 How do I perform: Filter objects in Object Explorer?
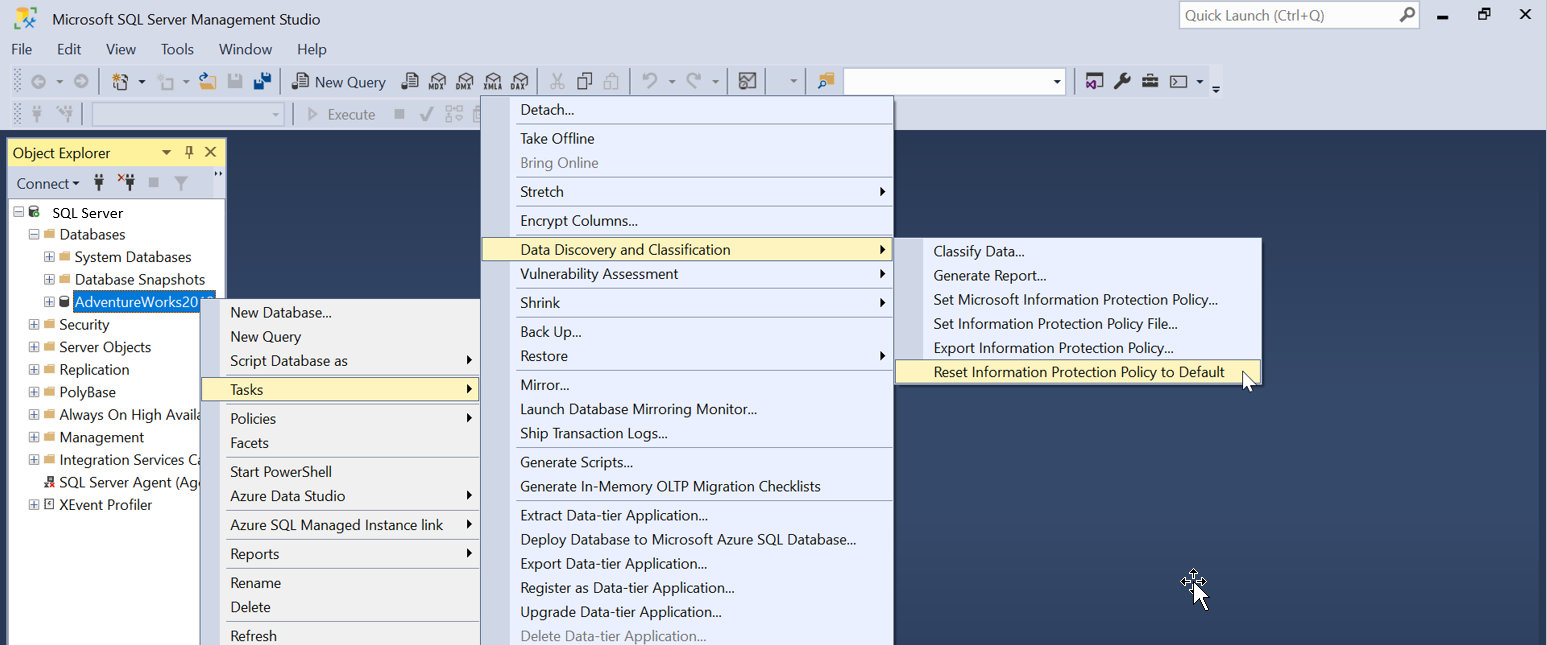coord(180,183)
